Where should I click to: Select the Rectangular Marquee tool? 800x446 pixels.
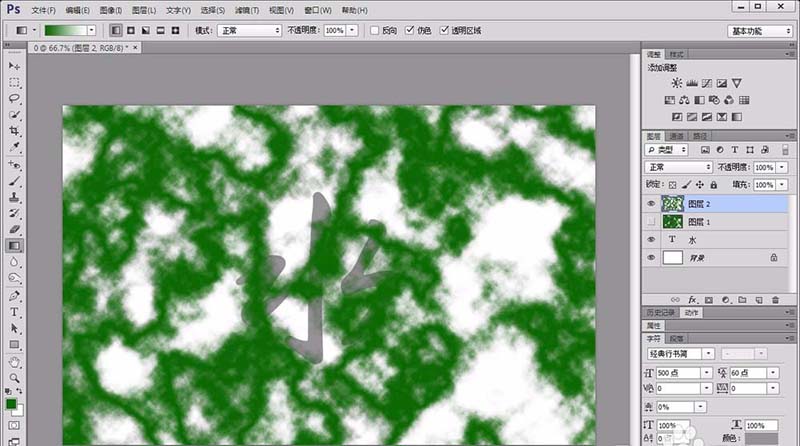click(x=14, y=83)
